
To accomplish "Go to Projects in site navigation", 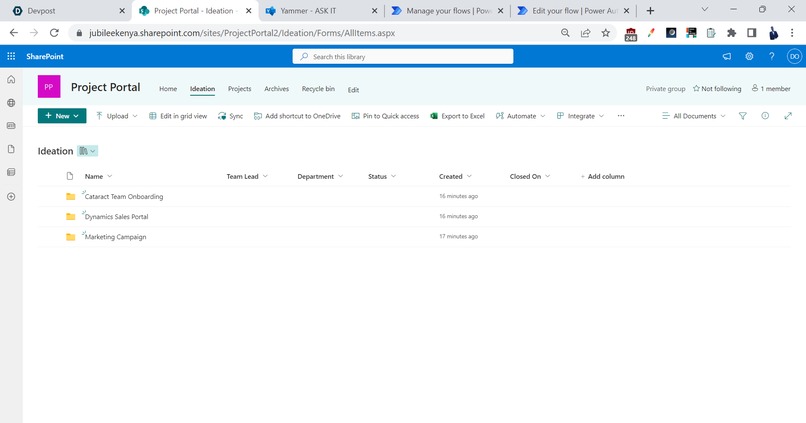I will 240,89.
